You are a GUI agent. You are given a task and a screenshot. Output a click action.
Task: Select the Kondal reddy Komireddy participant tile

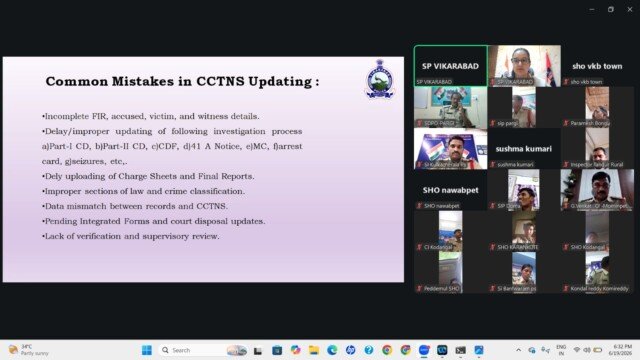click(598, 272)
